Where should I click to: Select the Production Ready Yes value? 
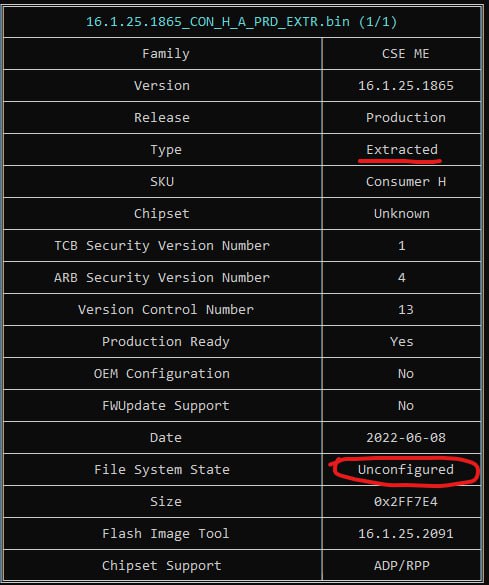(x=402, y=342)
